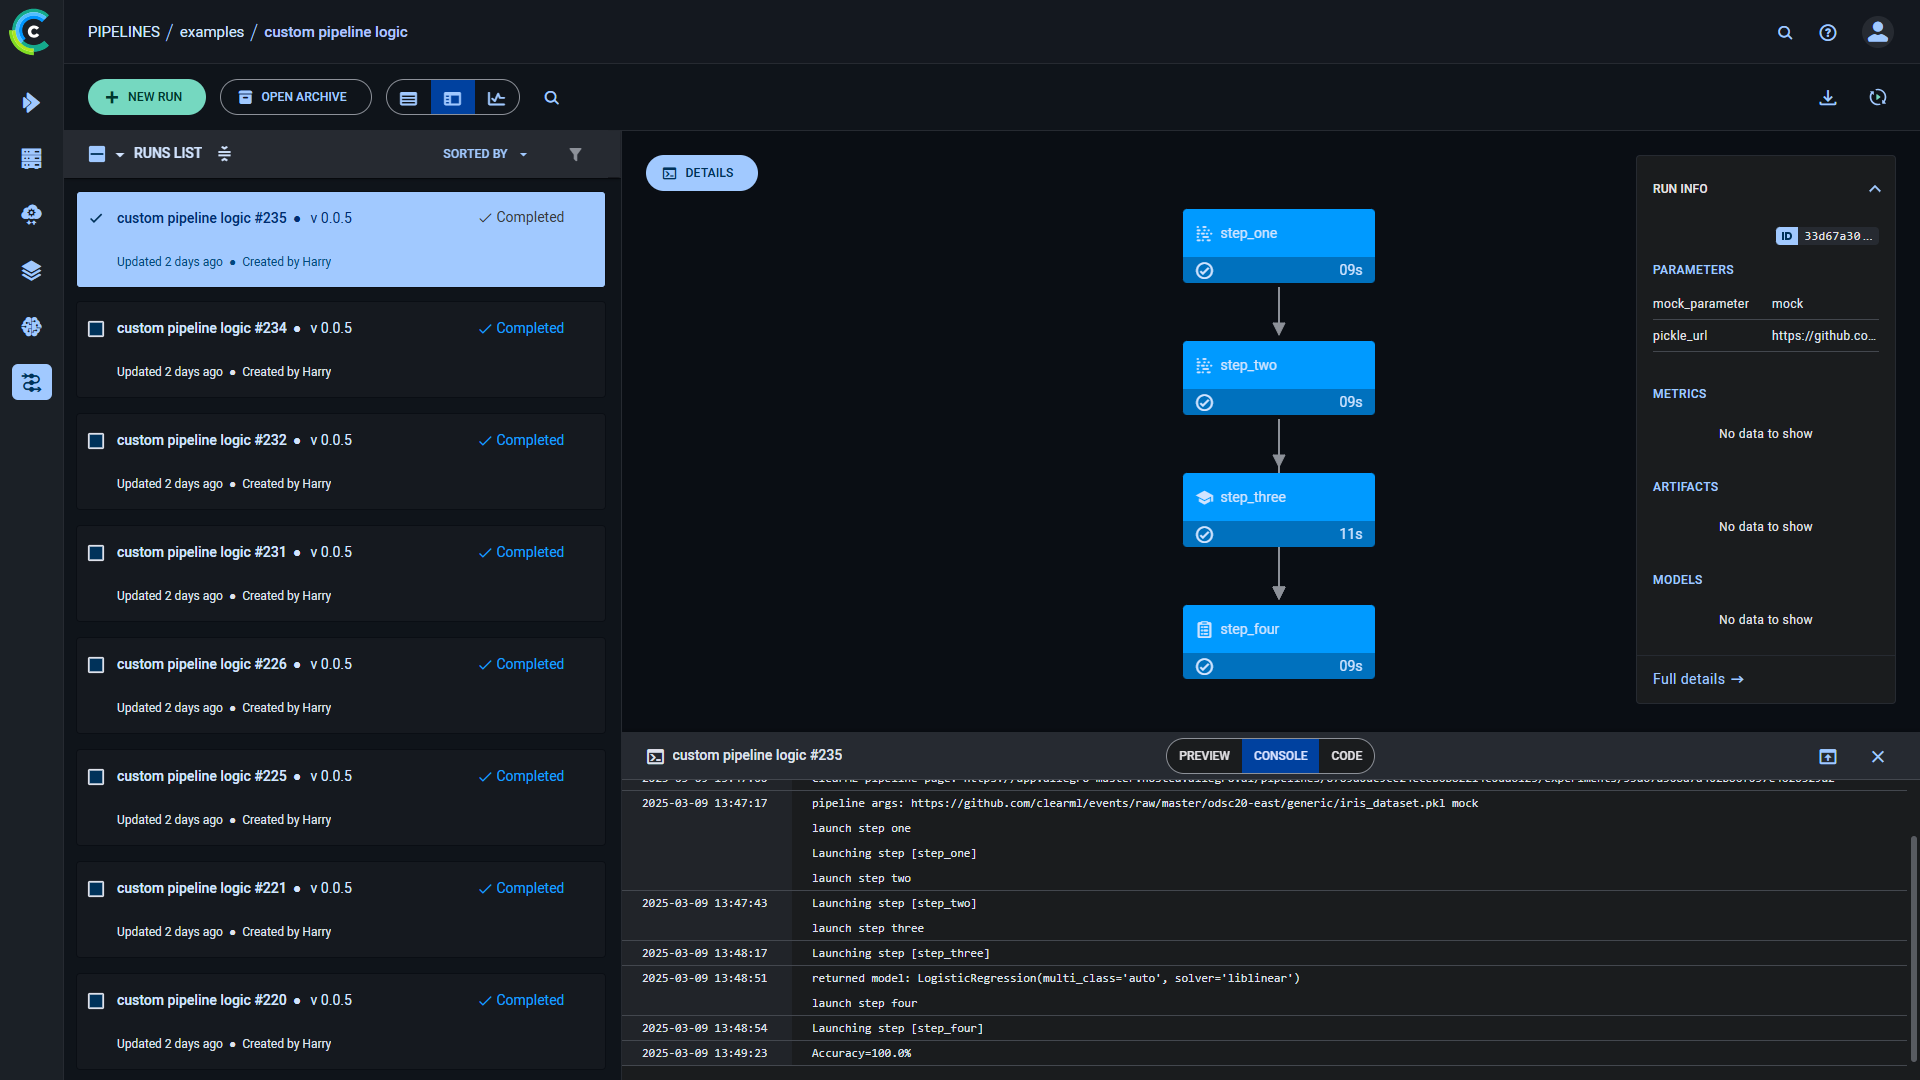Open the PREVIEW tab
The width and height of the screenshot is (1920, 1080).
(x=1203, y=756)
